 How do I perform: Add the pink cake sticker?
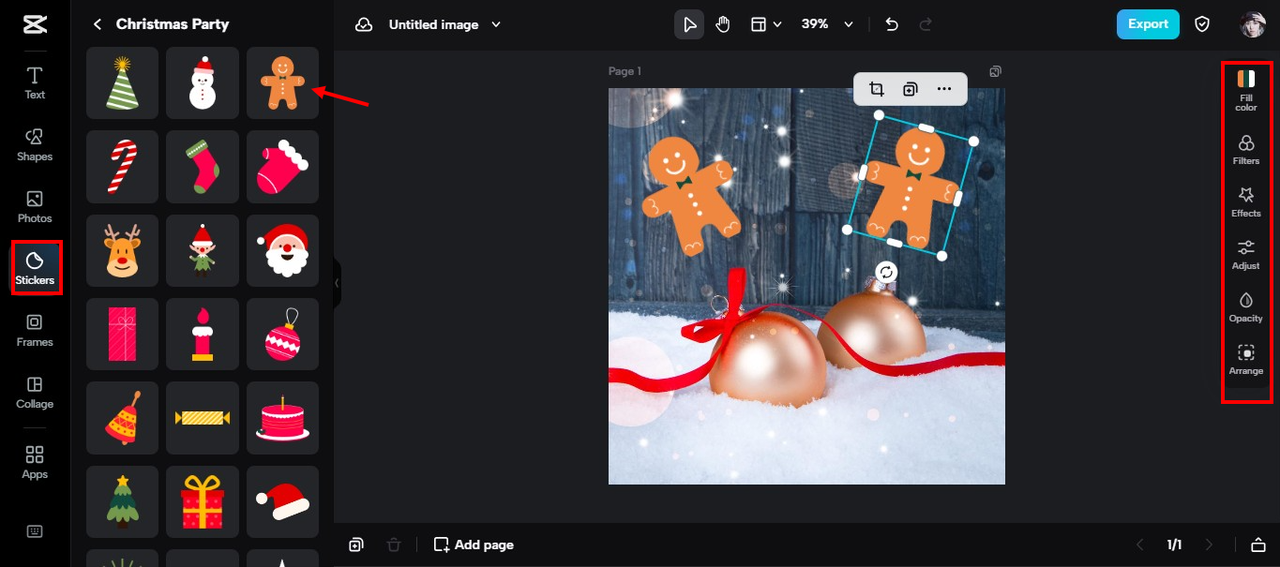click(283, 418)
